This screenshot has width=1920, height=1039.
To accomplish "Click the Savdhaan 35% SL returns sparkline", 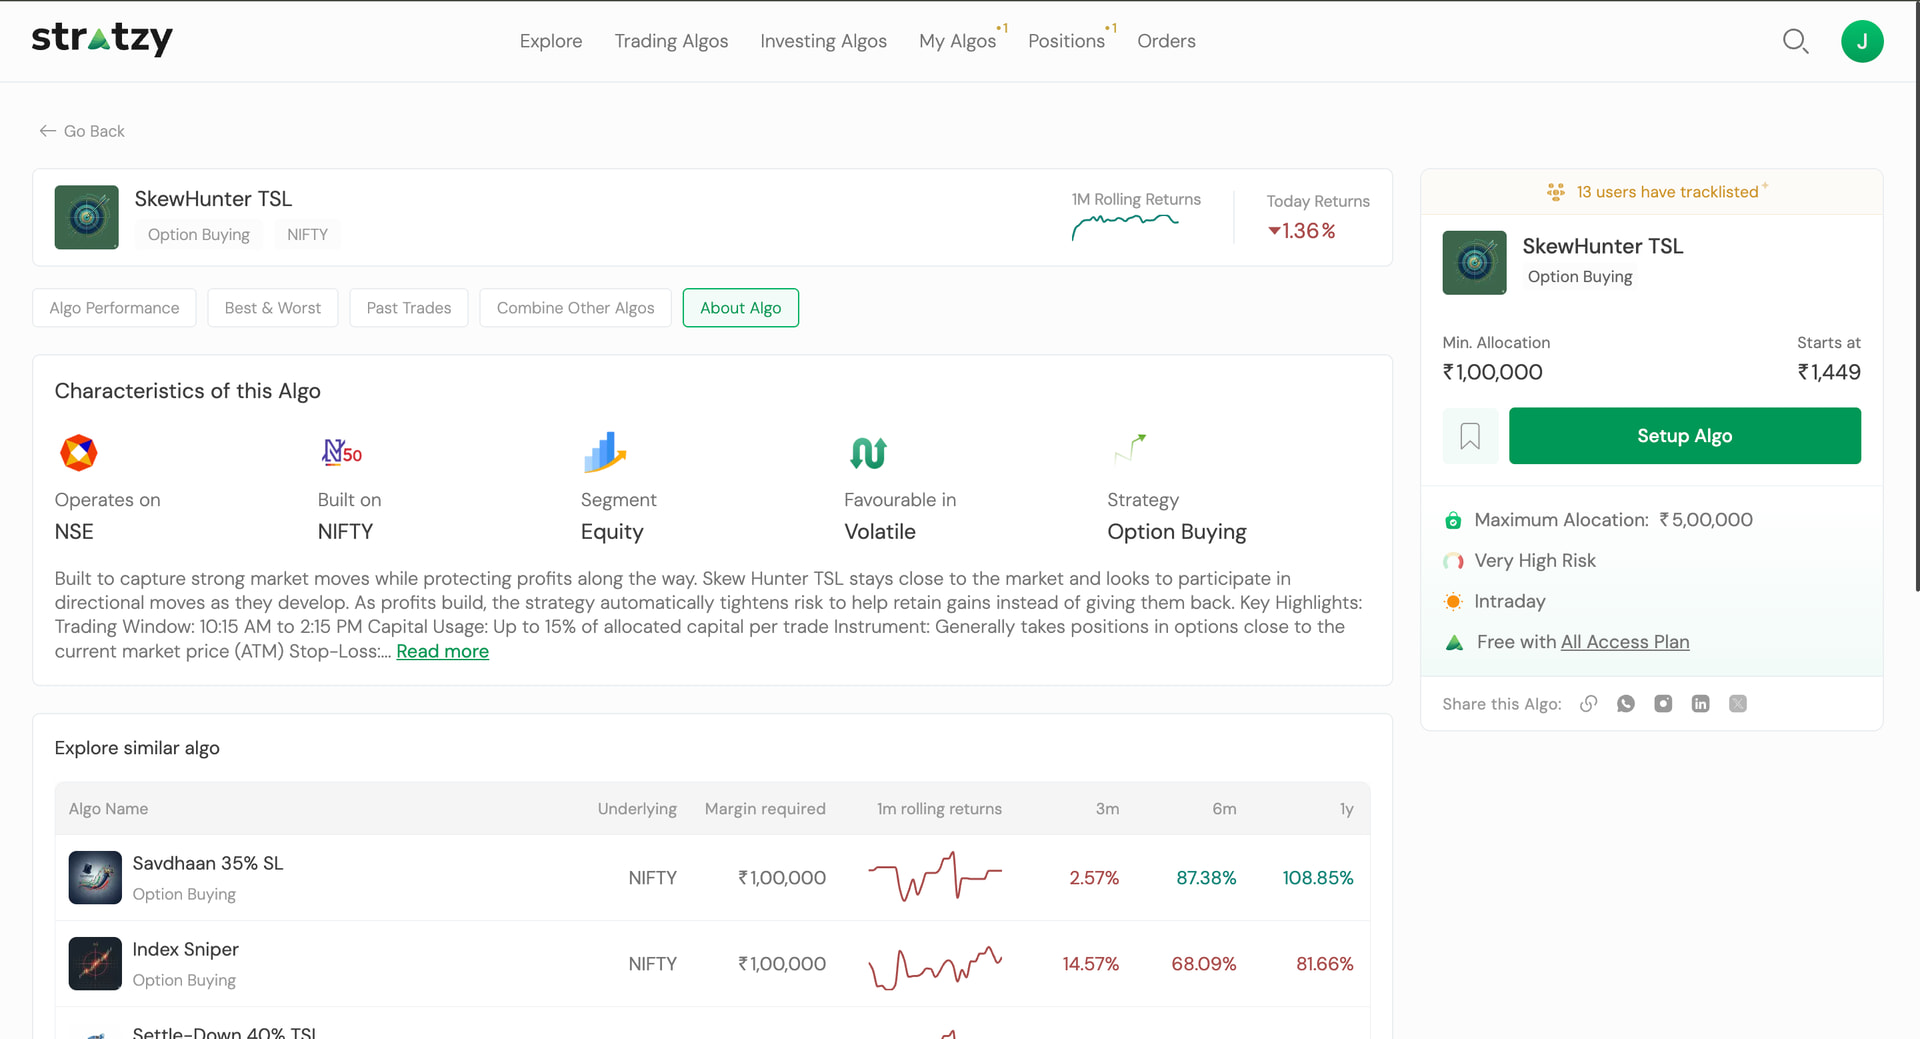I will (x=935, y=877).
